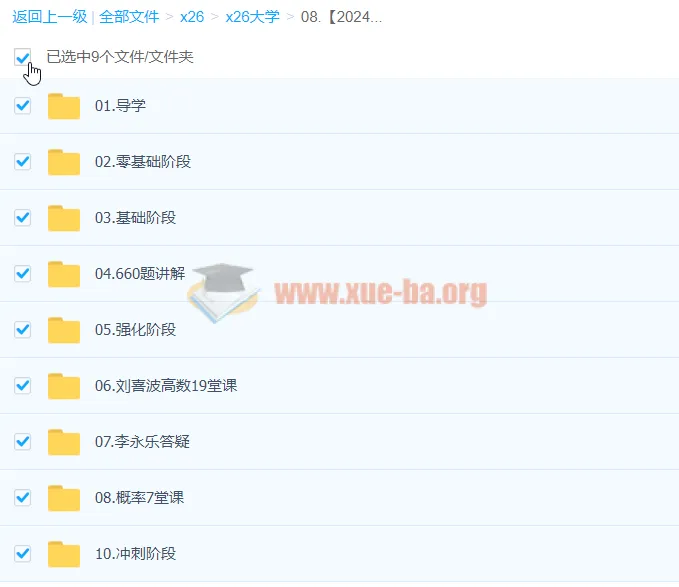Toggle checkbox beside 04.660题讲解
The width and height of the screenshot is (679, 587).
[x=23, y=273]
